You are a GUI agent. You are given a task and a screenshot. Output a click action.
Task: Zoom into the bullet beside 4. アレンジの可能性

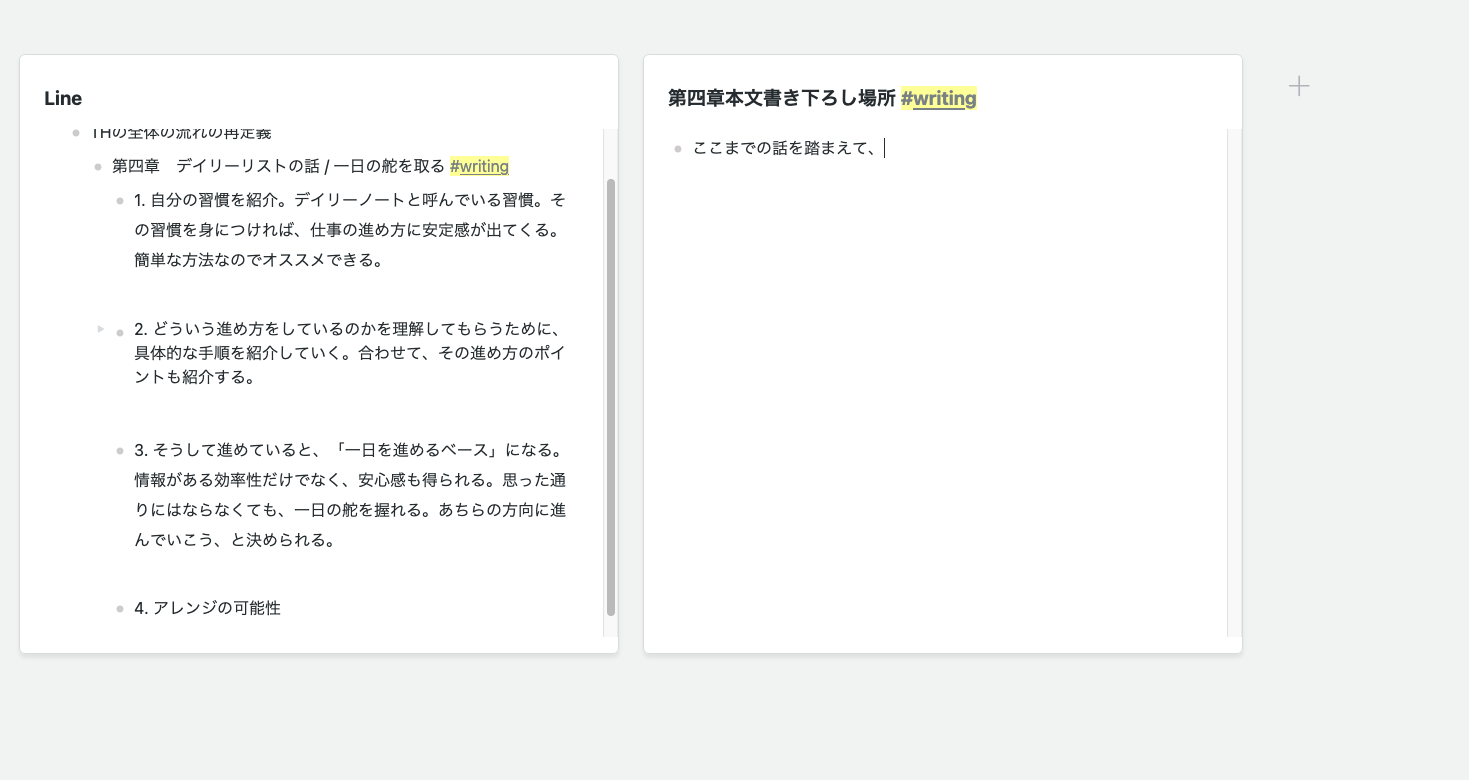120,608
